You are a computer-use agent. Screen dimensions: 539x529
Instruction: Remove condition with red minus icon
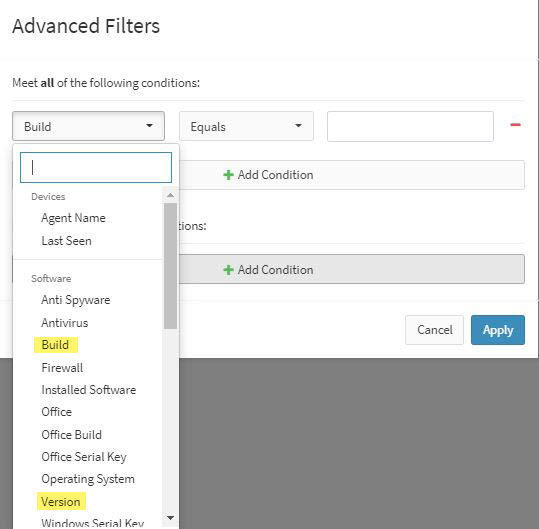(515, 125)
